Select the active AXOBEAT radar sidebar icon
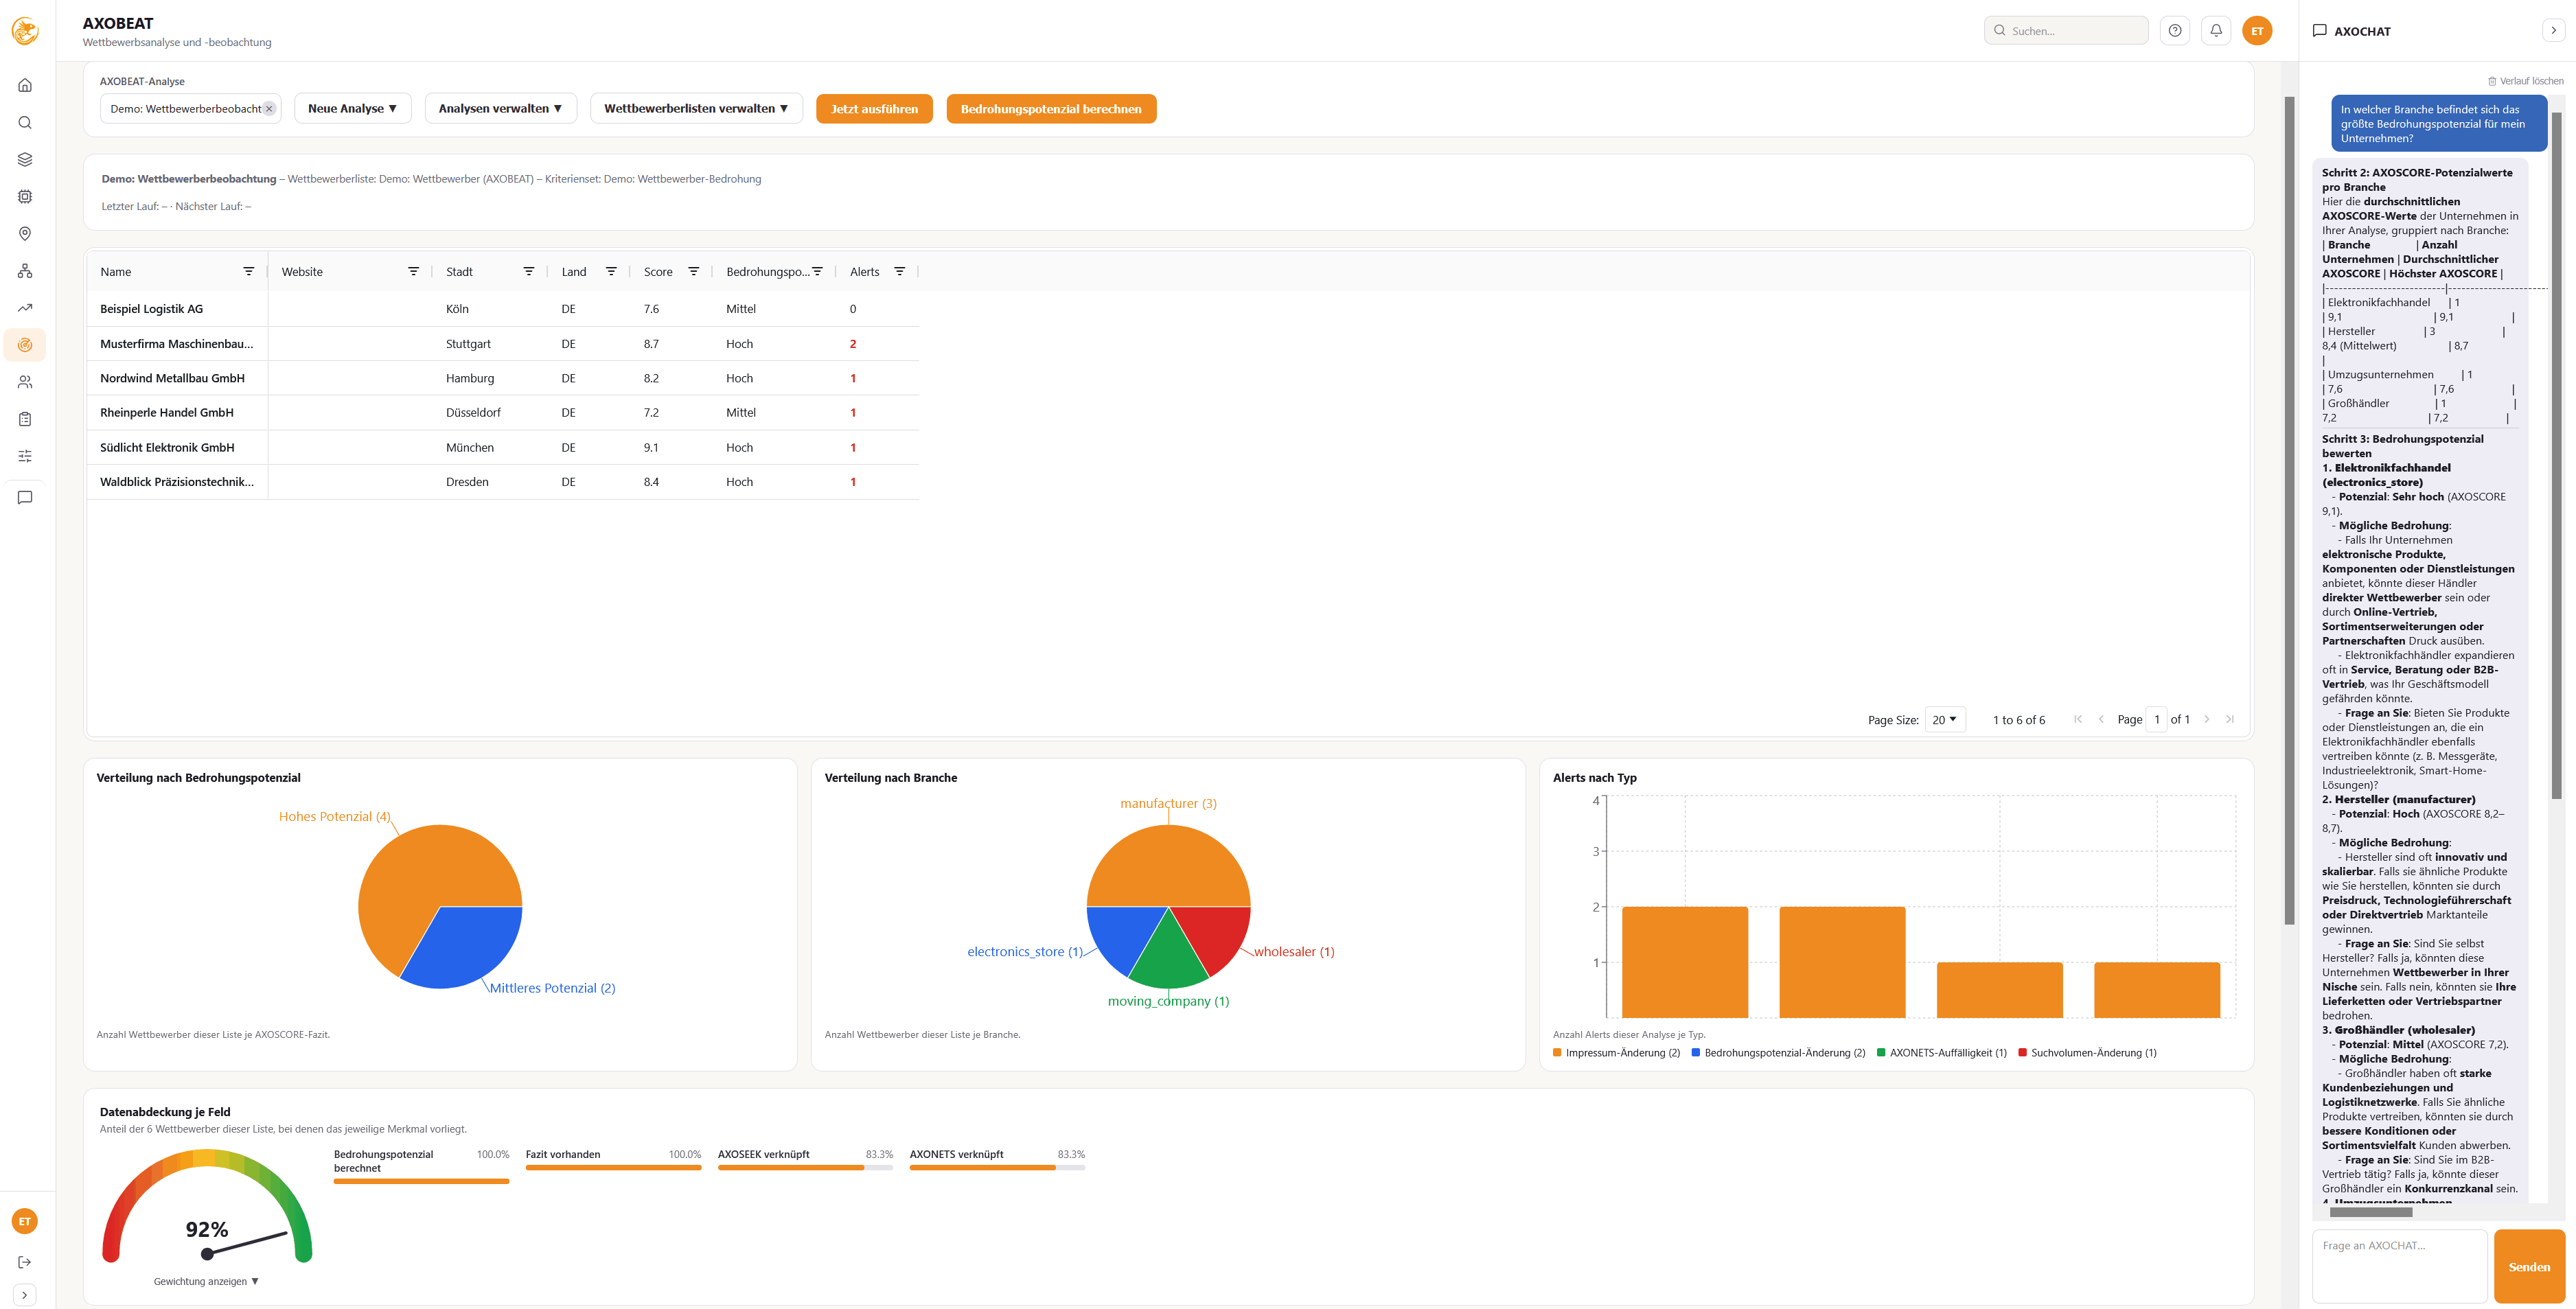The image size is (2576, 1309). 25,345
